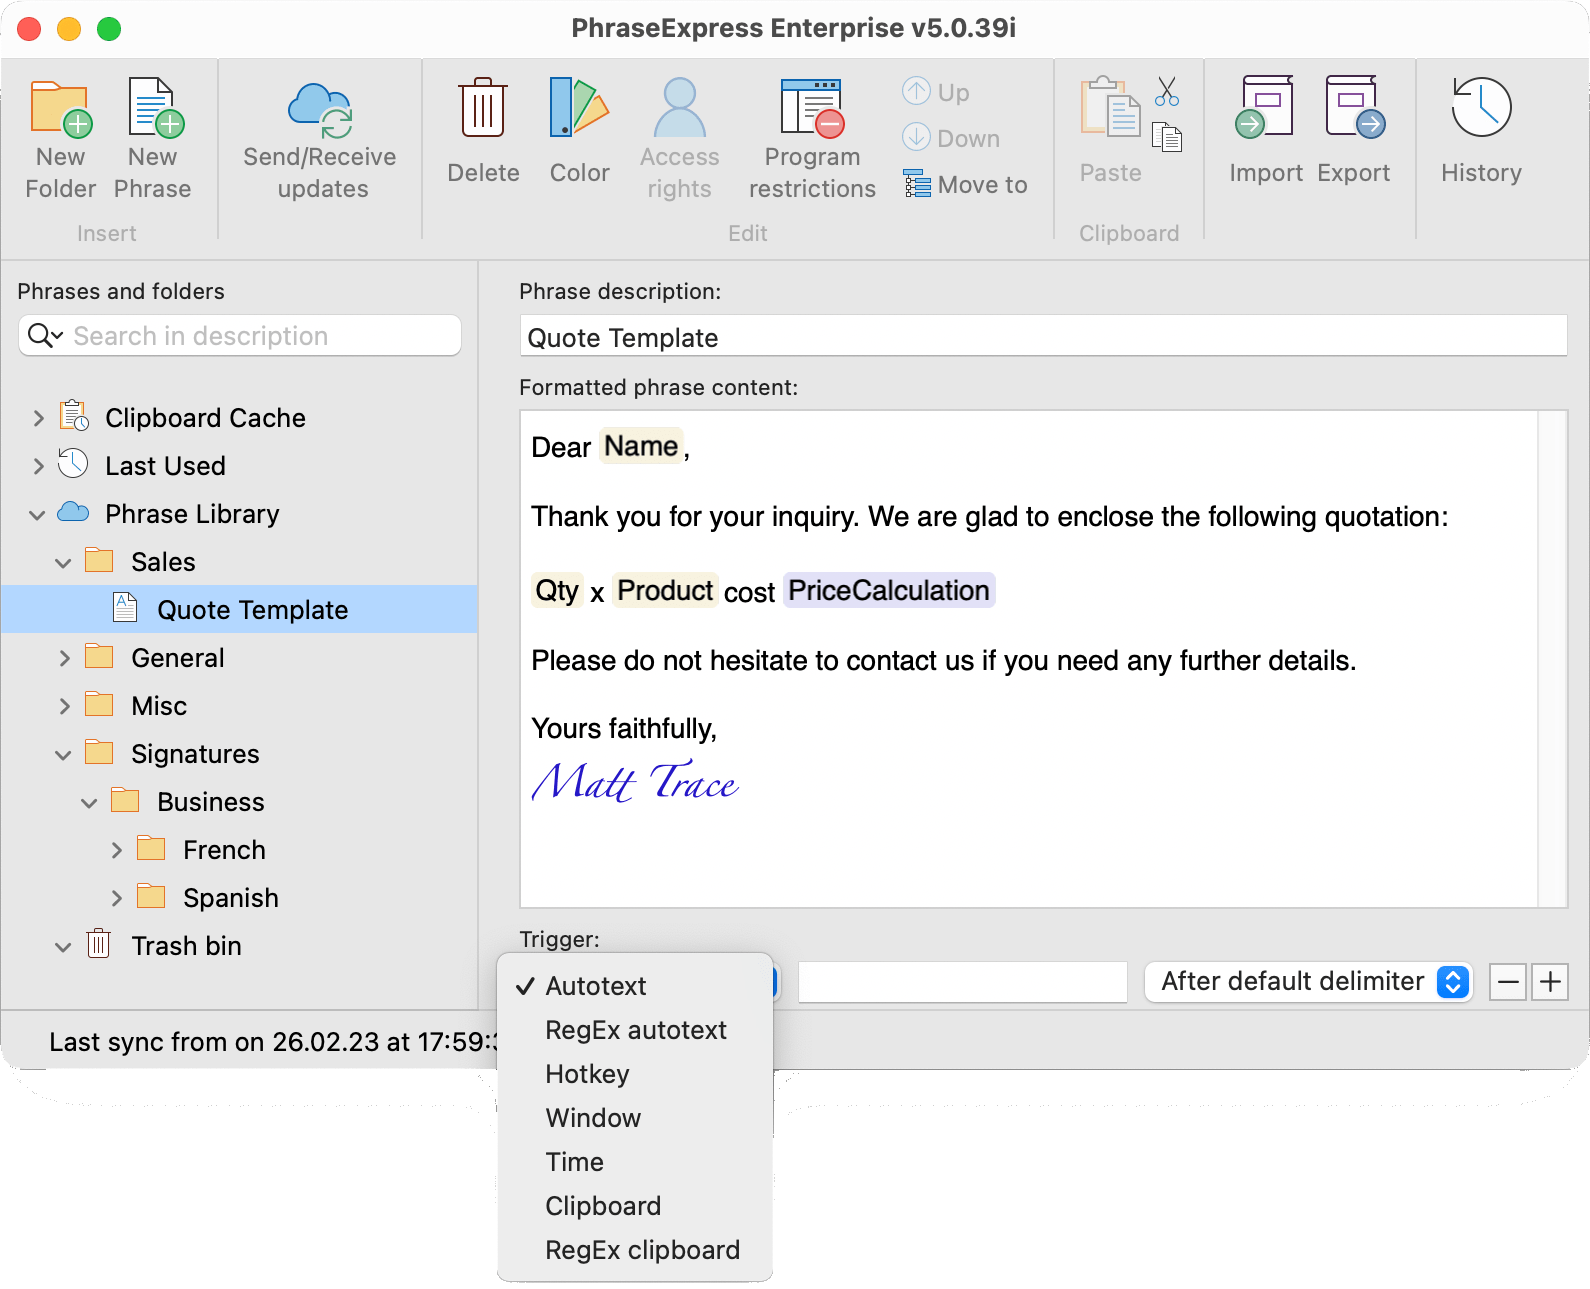Click the PriceCalculation macro token
This screenshot has width=1590, height=1289.
click(x=889, y=590)
